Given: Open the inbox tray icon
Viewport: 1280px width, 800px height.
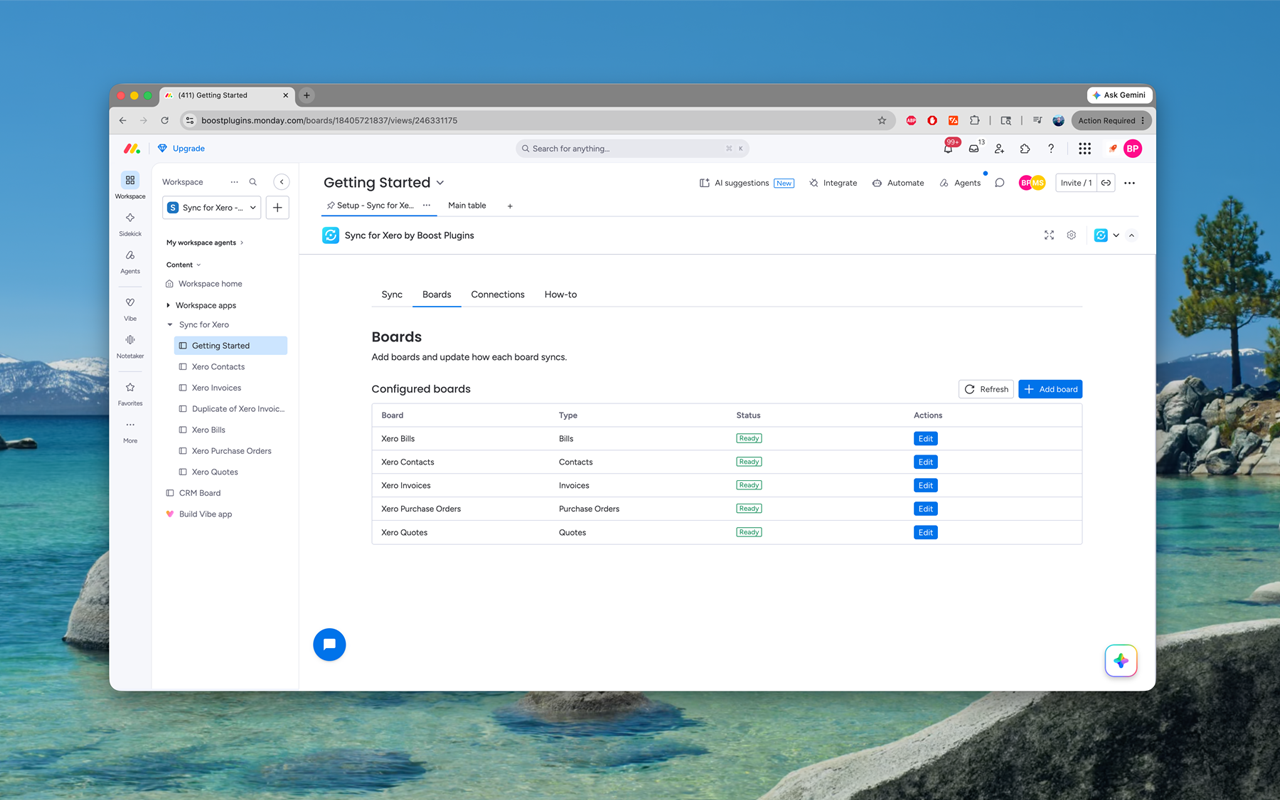Looking at the screenshot, I should [x=974, y=149].
